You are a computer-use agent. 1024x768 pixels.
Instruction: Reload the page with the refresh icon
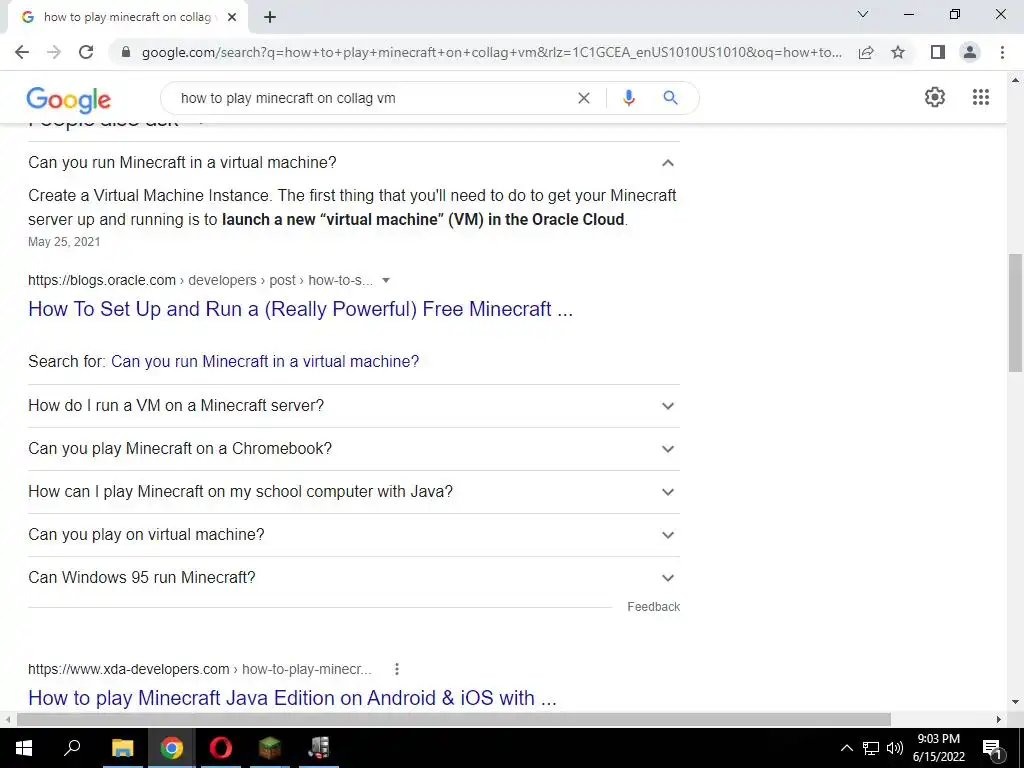click(86, 52)
